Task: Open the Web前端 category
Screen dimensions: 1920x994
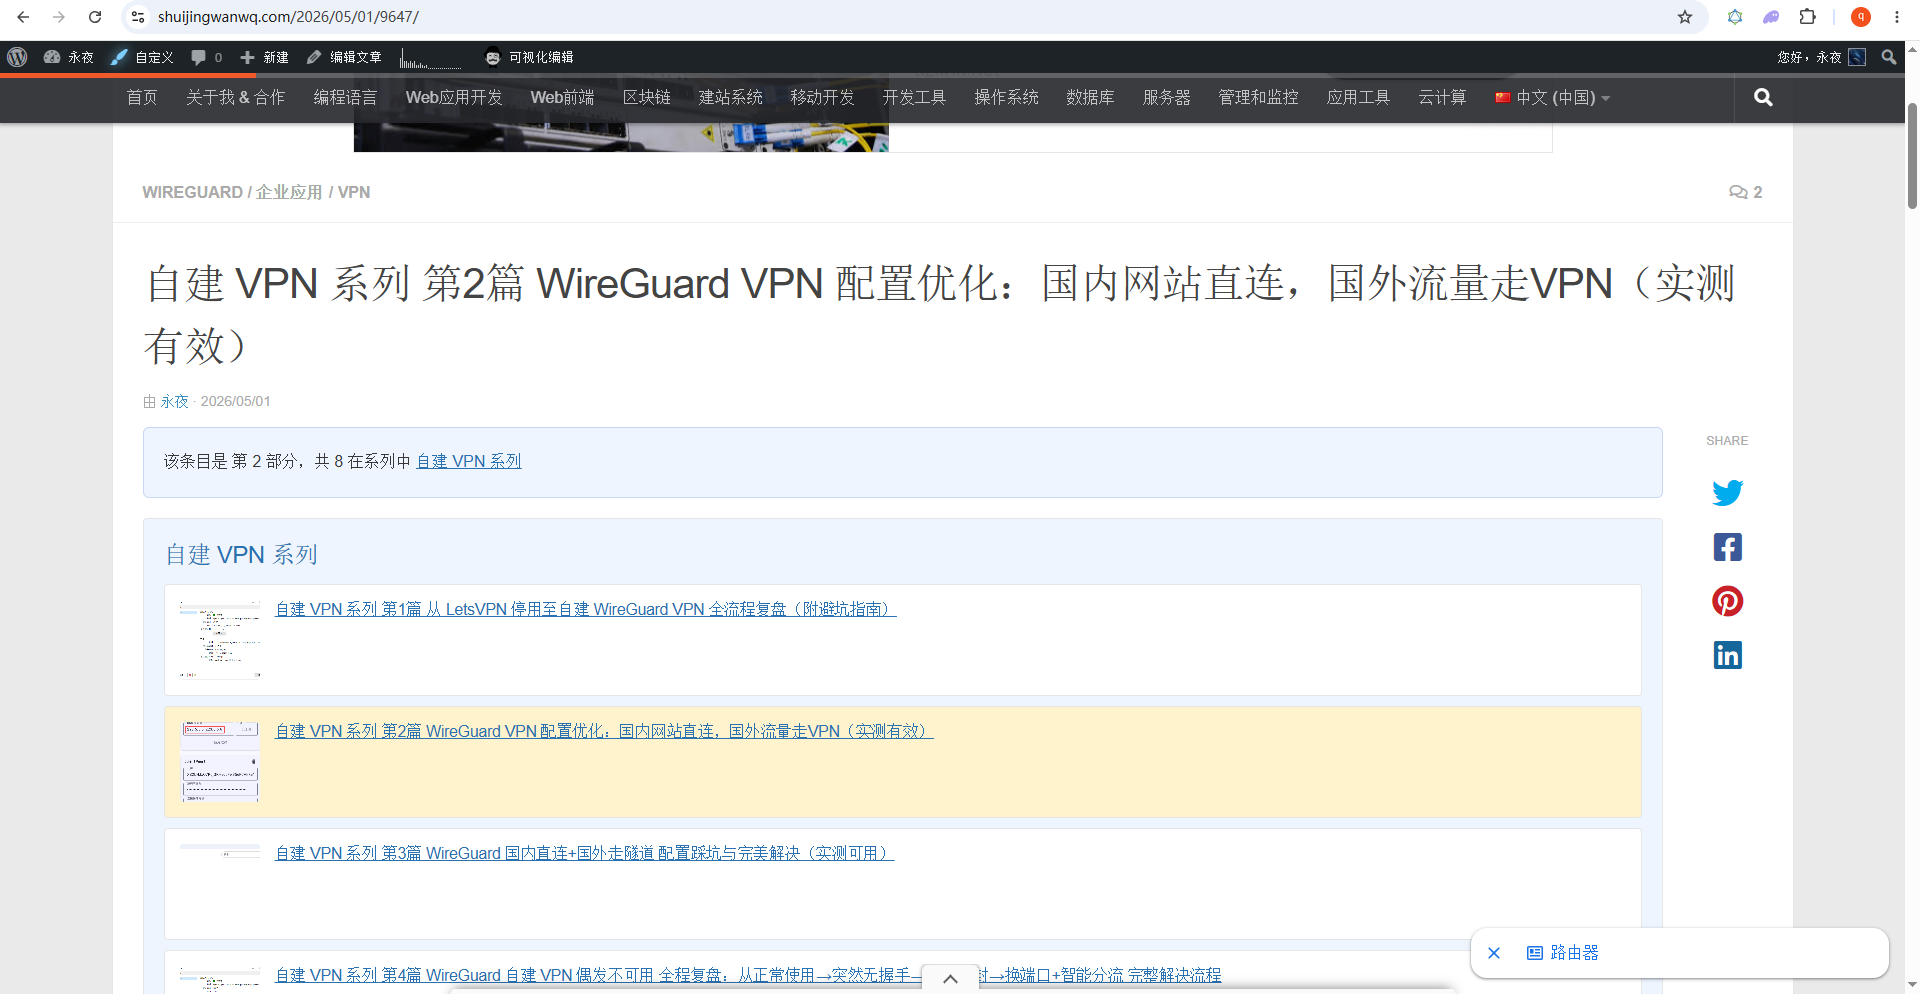Action: point(562,97)
